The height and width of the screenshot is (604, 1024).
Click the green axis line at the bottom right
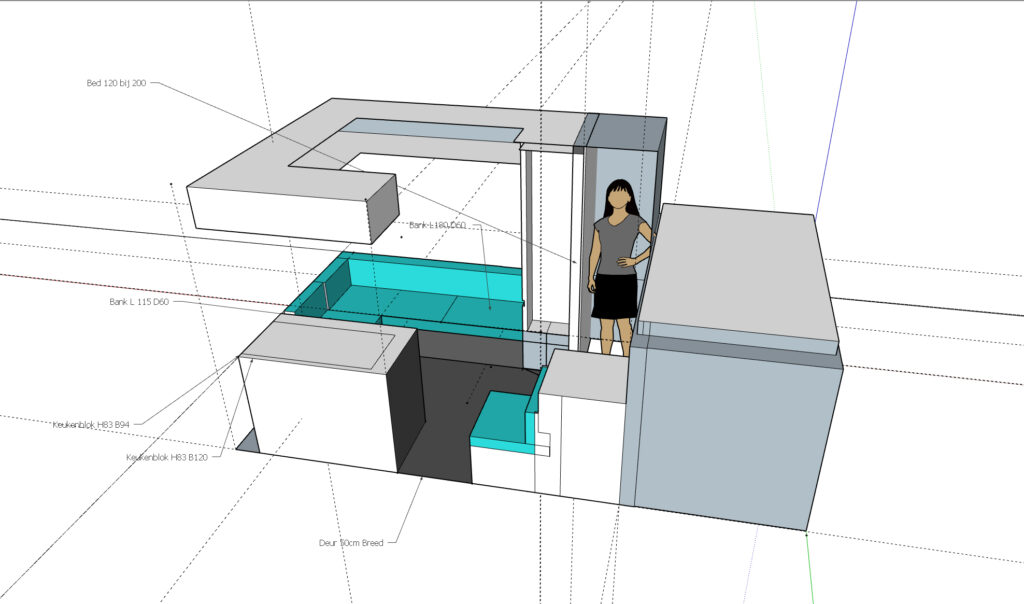coord(809,570)
